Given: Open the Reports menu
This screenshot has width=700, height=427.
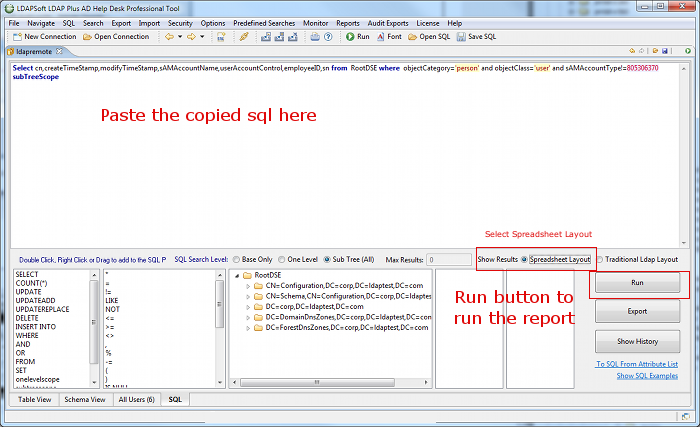Looking at the screenshot, I should [348, 23].
